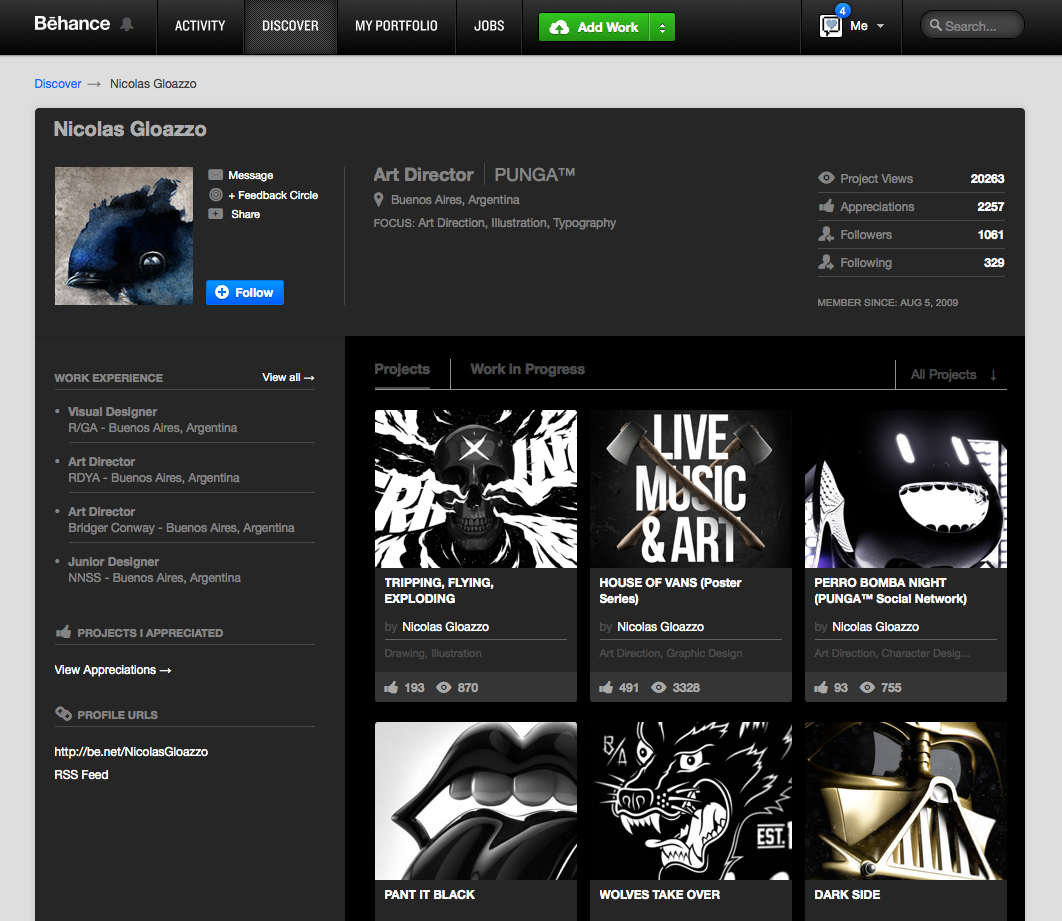Open the messages icon with badge 4

[x=830, y=26]
